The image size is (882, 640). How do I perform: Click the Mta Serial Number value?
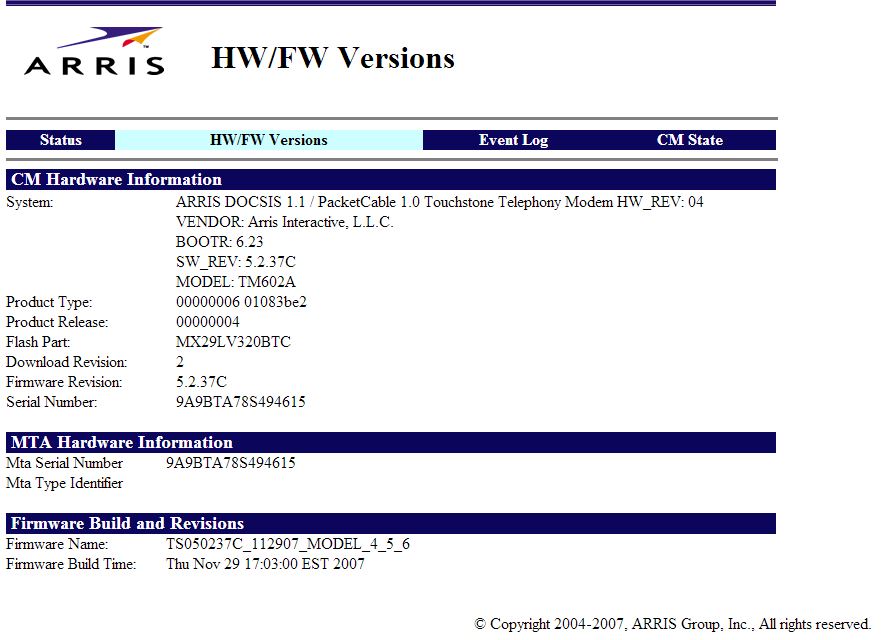(x=231, y=463)
